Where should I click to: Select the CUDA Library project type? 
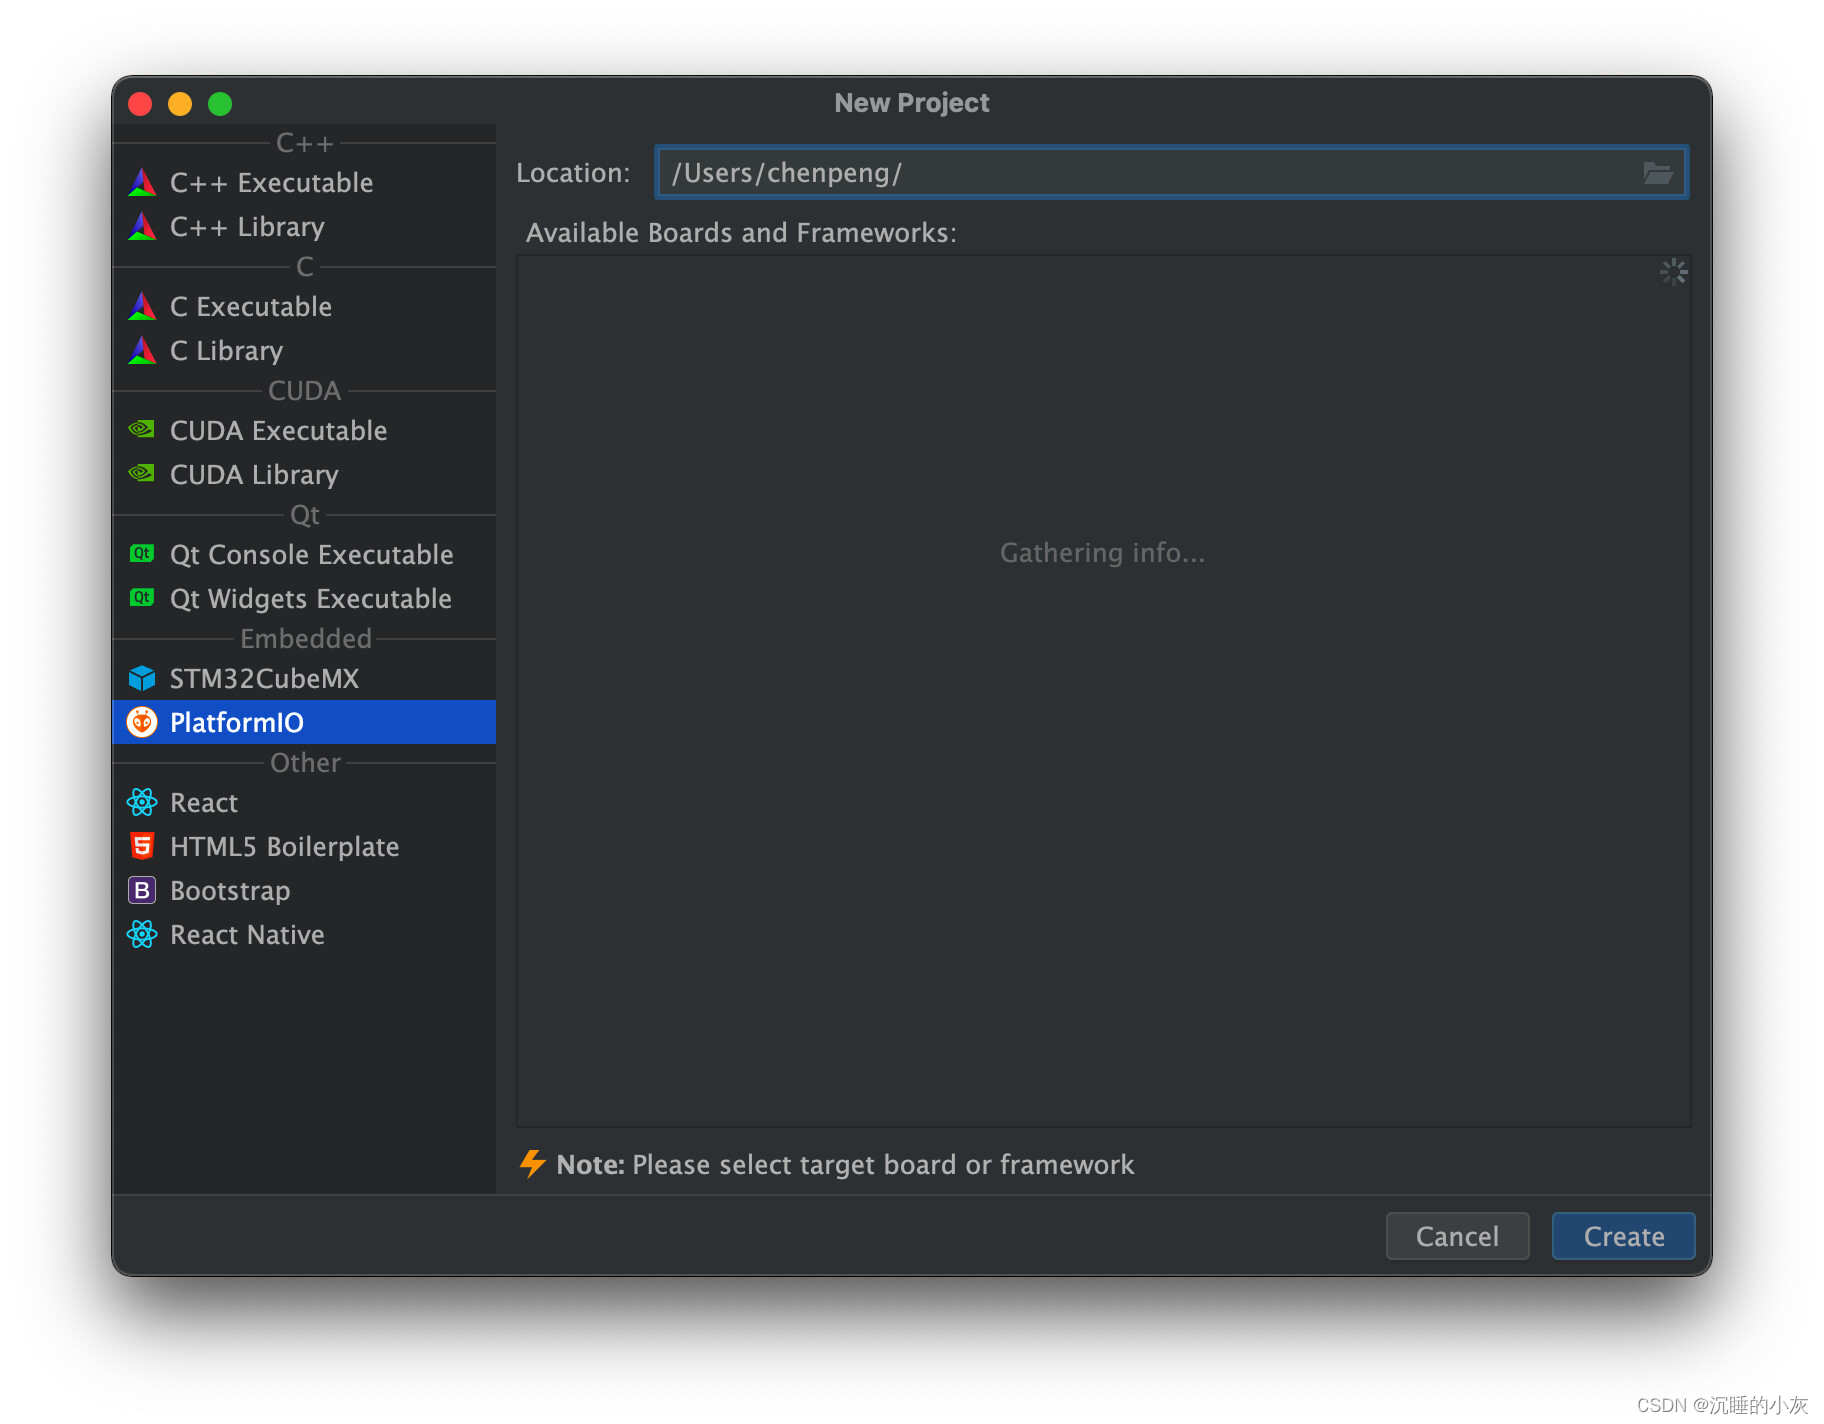[304, 474]
